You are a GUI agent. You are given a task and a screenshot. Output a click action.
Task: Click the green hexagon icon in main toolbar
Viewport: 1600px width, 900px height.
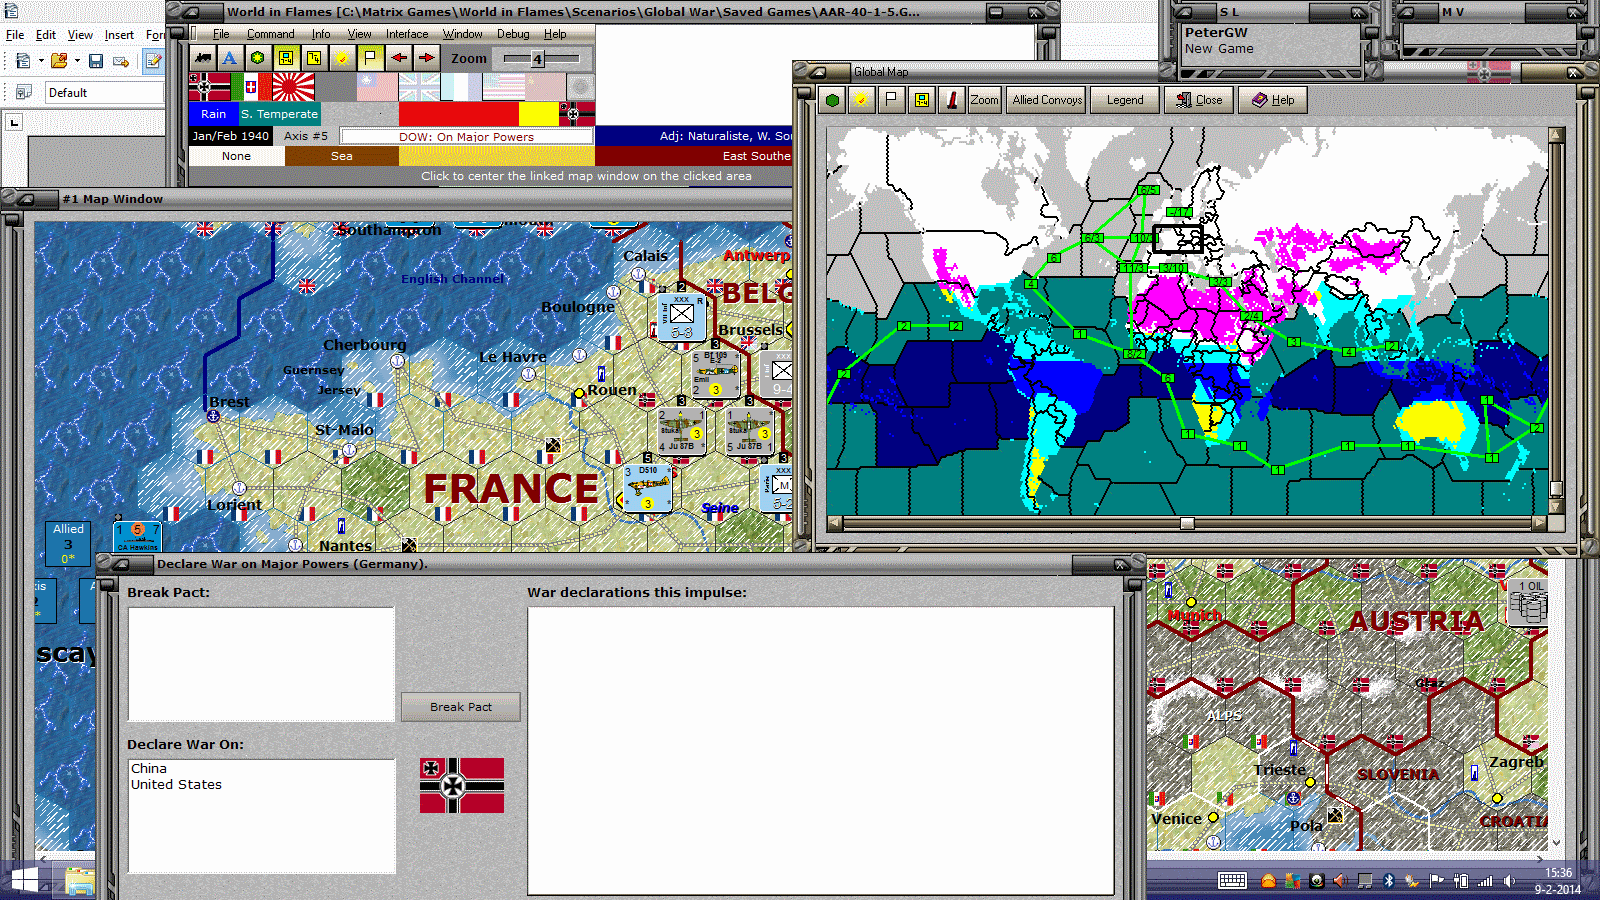(x=258, y=58)
